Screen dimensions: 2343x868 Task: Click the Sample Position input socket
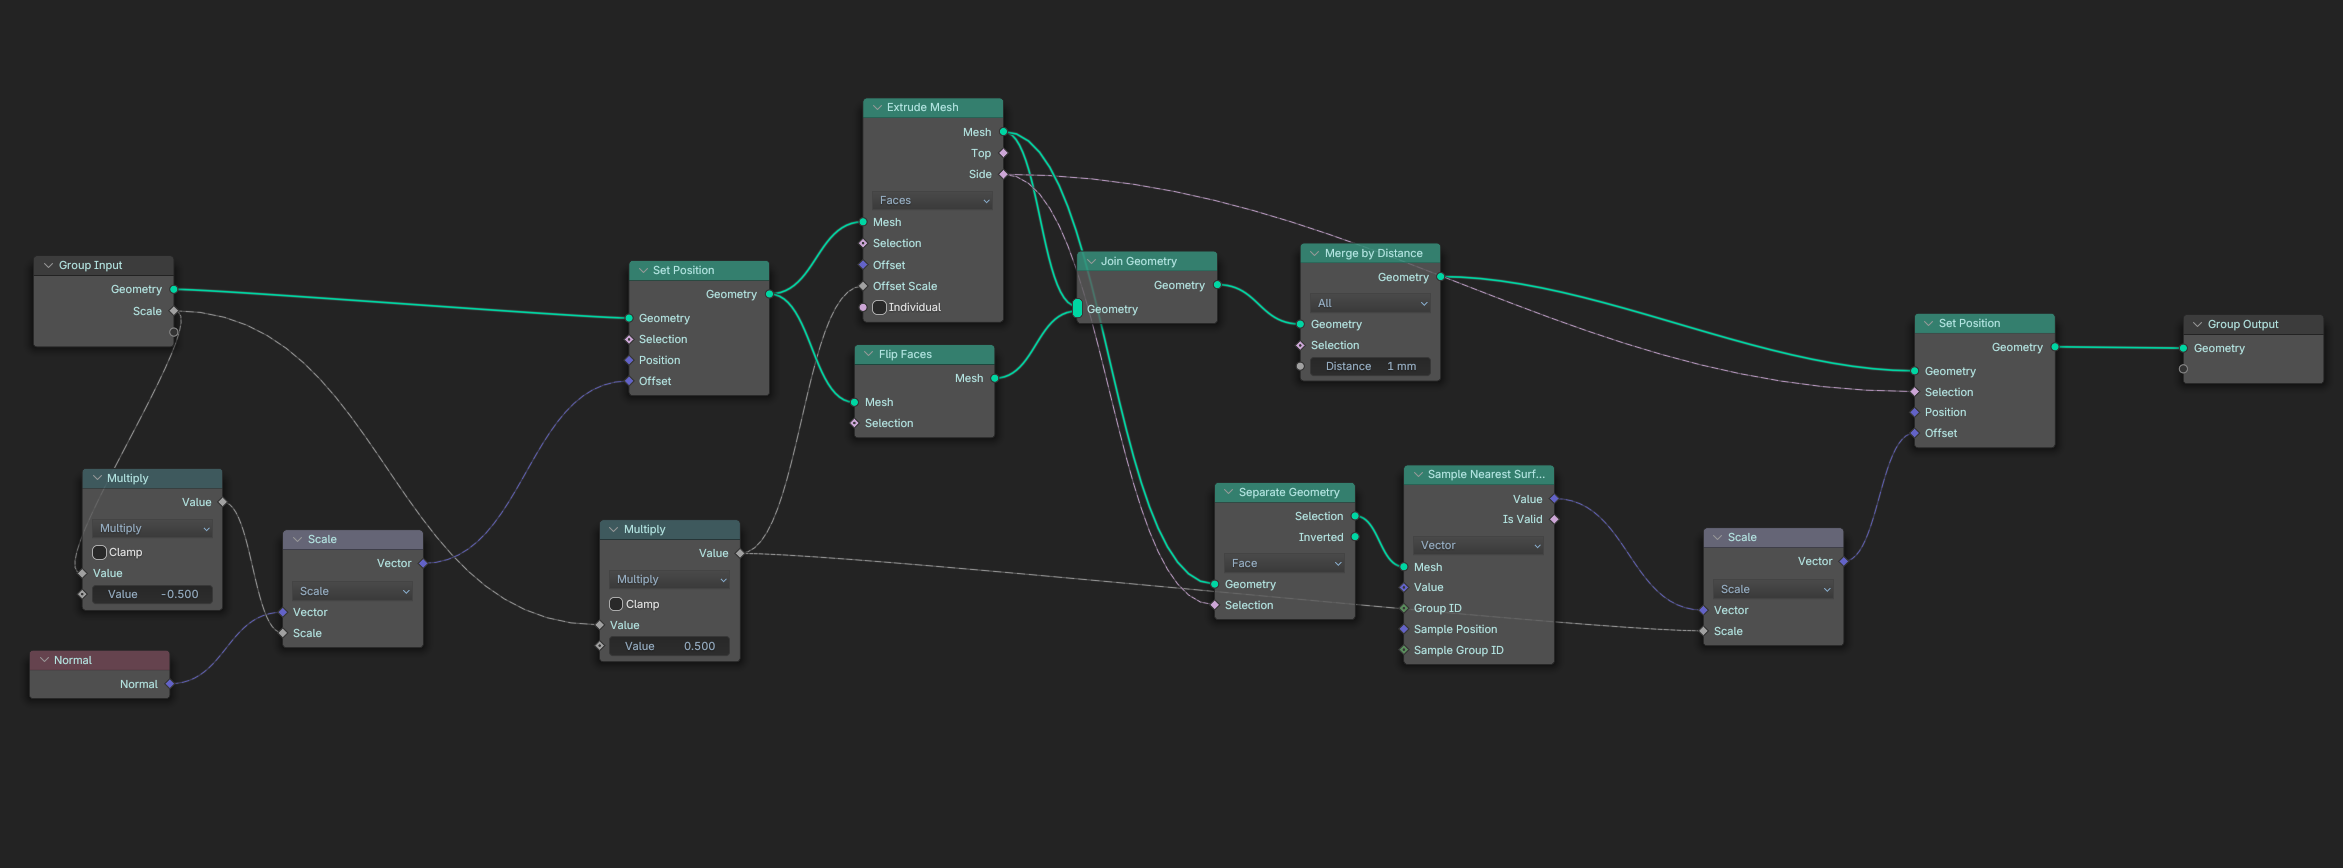pos(1404,630)
